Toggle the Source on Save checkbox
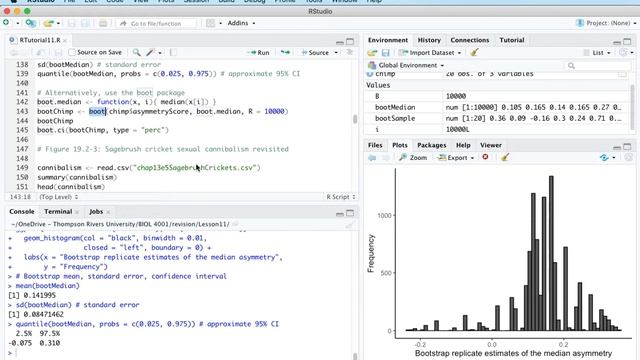640x360 pixels. coord(72,52)
